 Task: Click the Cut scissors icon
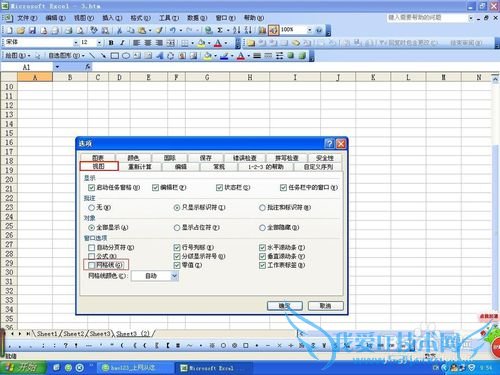119,30
